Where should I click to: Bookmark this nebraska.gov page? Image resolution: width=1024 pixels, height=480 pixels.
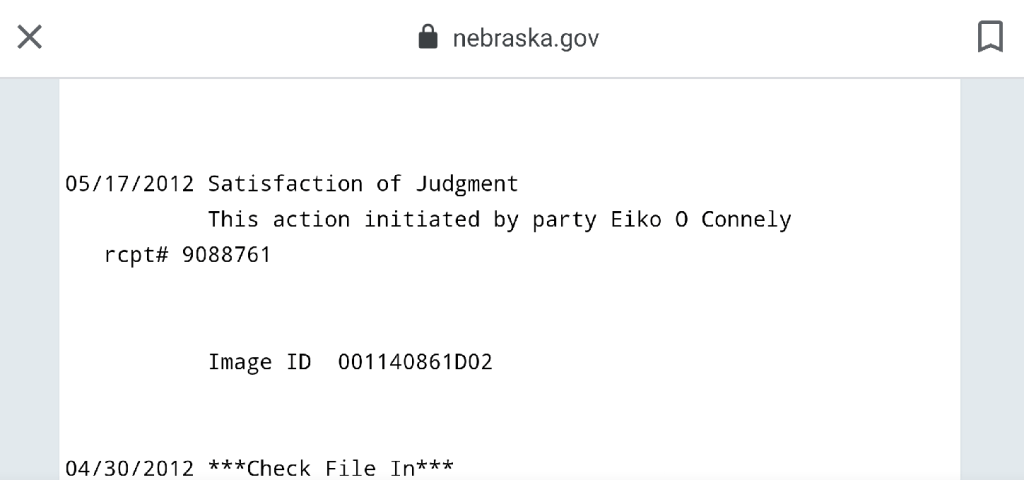[990, 38]
